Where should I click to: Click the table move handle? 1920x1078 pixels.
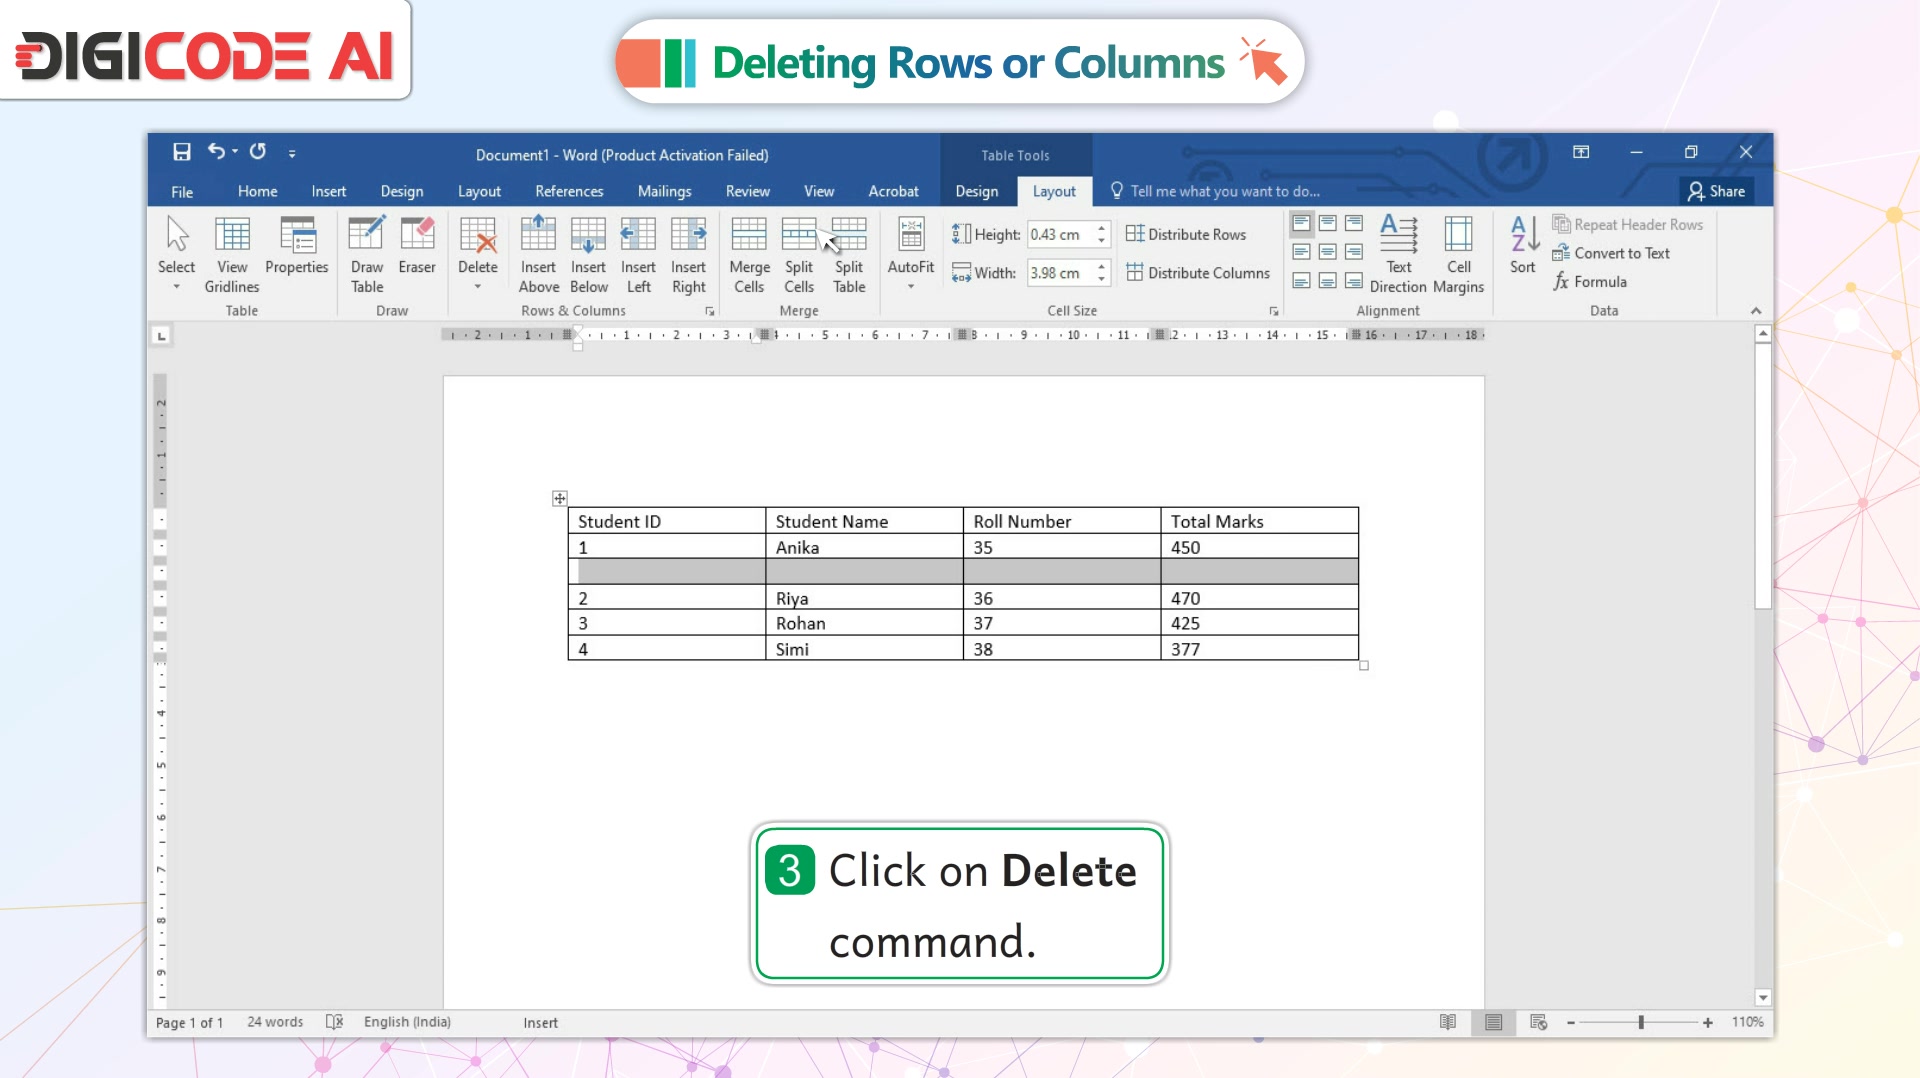pyautogui.click(x=560, y=498)
